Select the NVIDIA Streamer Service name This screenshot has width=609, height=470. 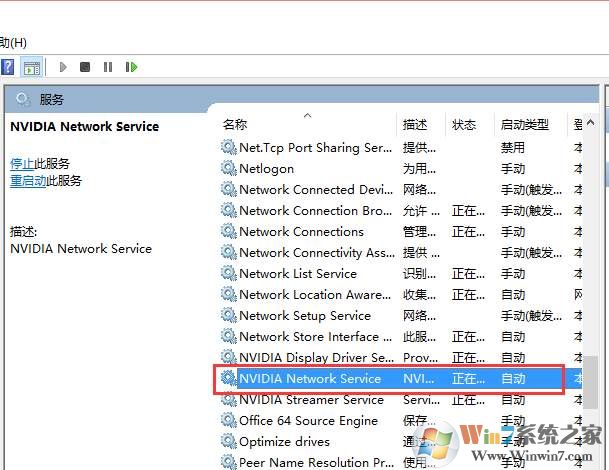click(x=311, y=399)
